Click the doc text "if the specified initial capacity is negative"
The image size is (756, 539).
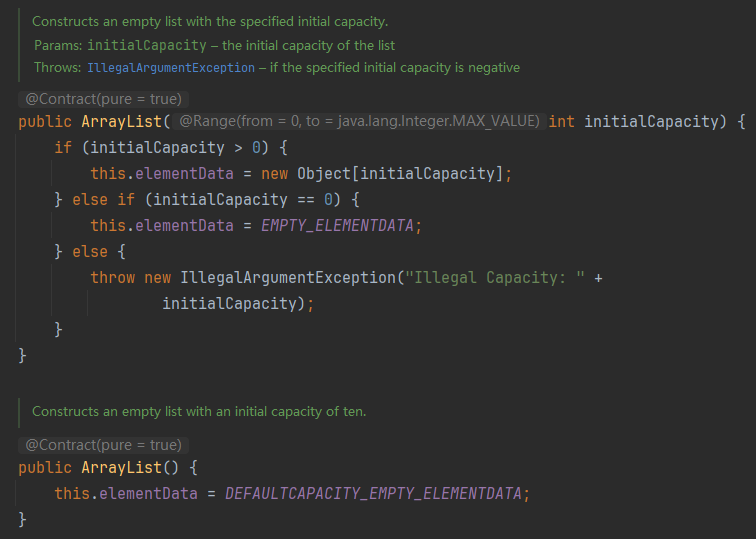[394, 68]
